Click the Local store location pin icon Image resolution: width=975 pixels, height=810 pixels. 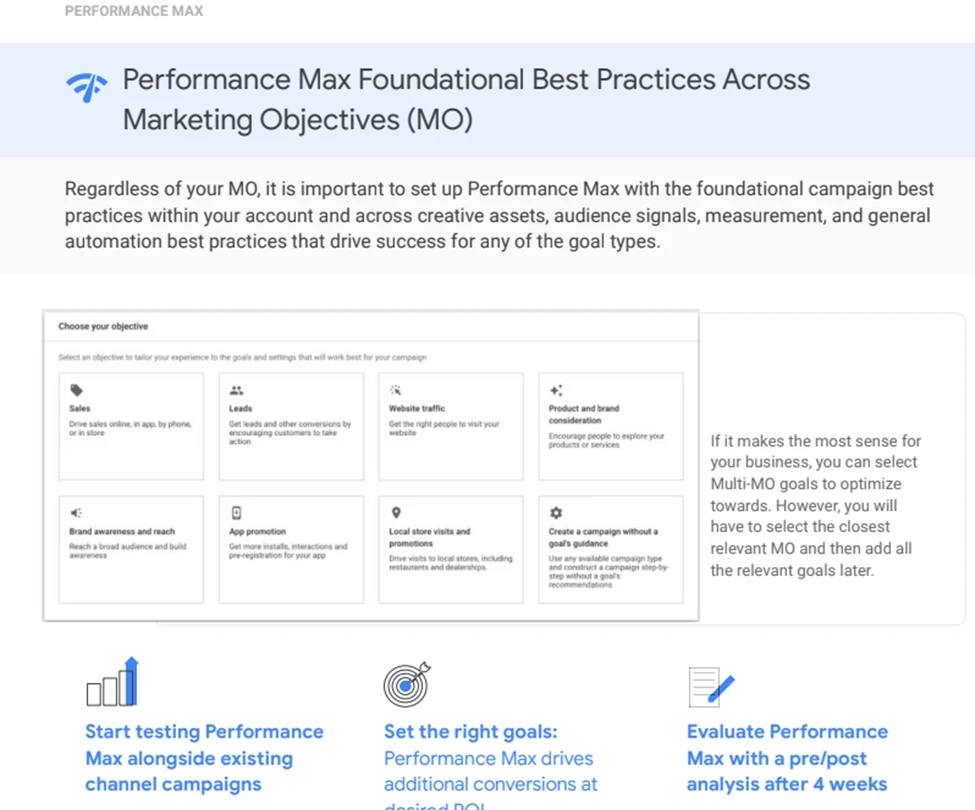point(396,513)
